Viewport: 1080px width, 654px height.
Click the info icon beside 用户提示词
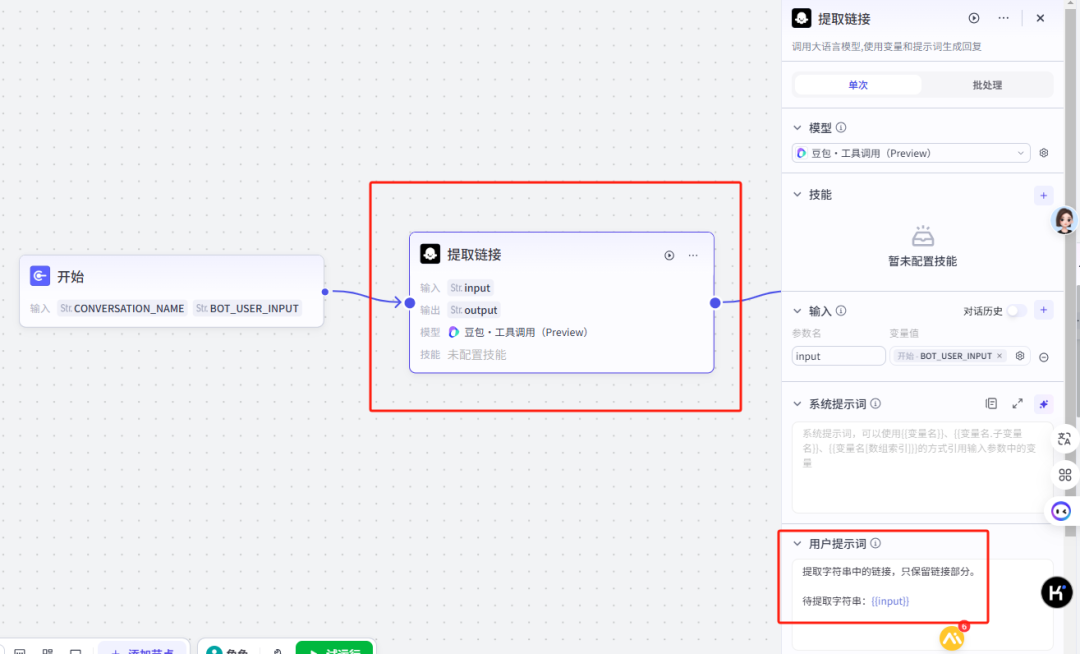(x=875, y=543)
